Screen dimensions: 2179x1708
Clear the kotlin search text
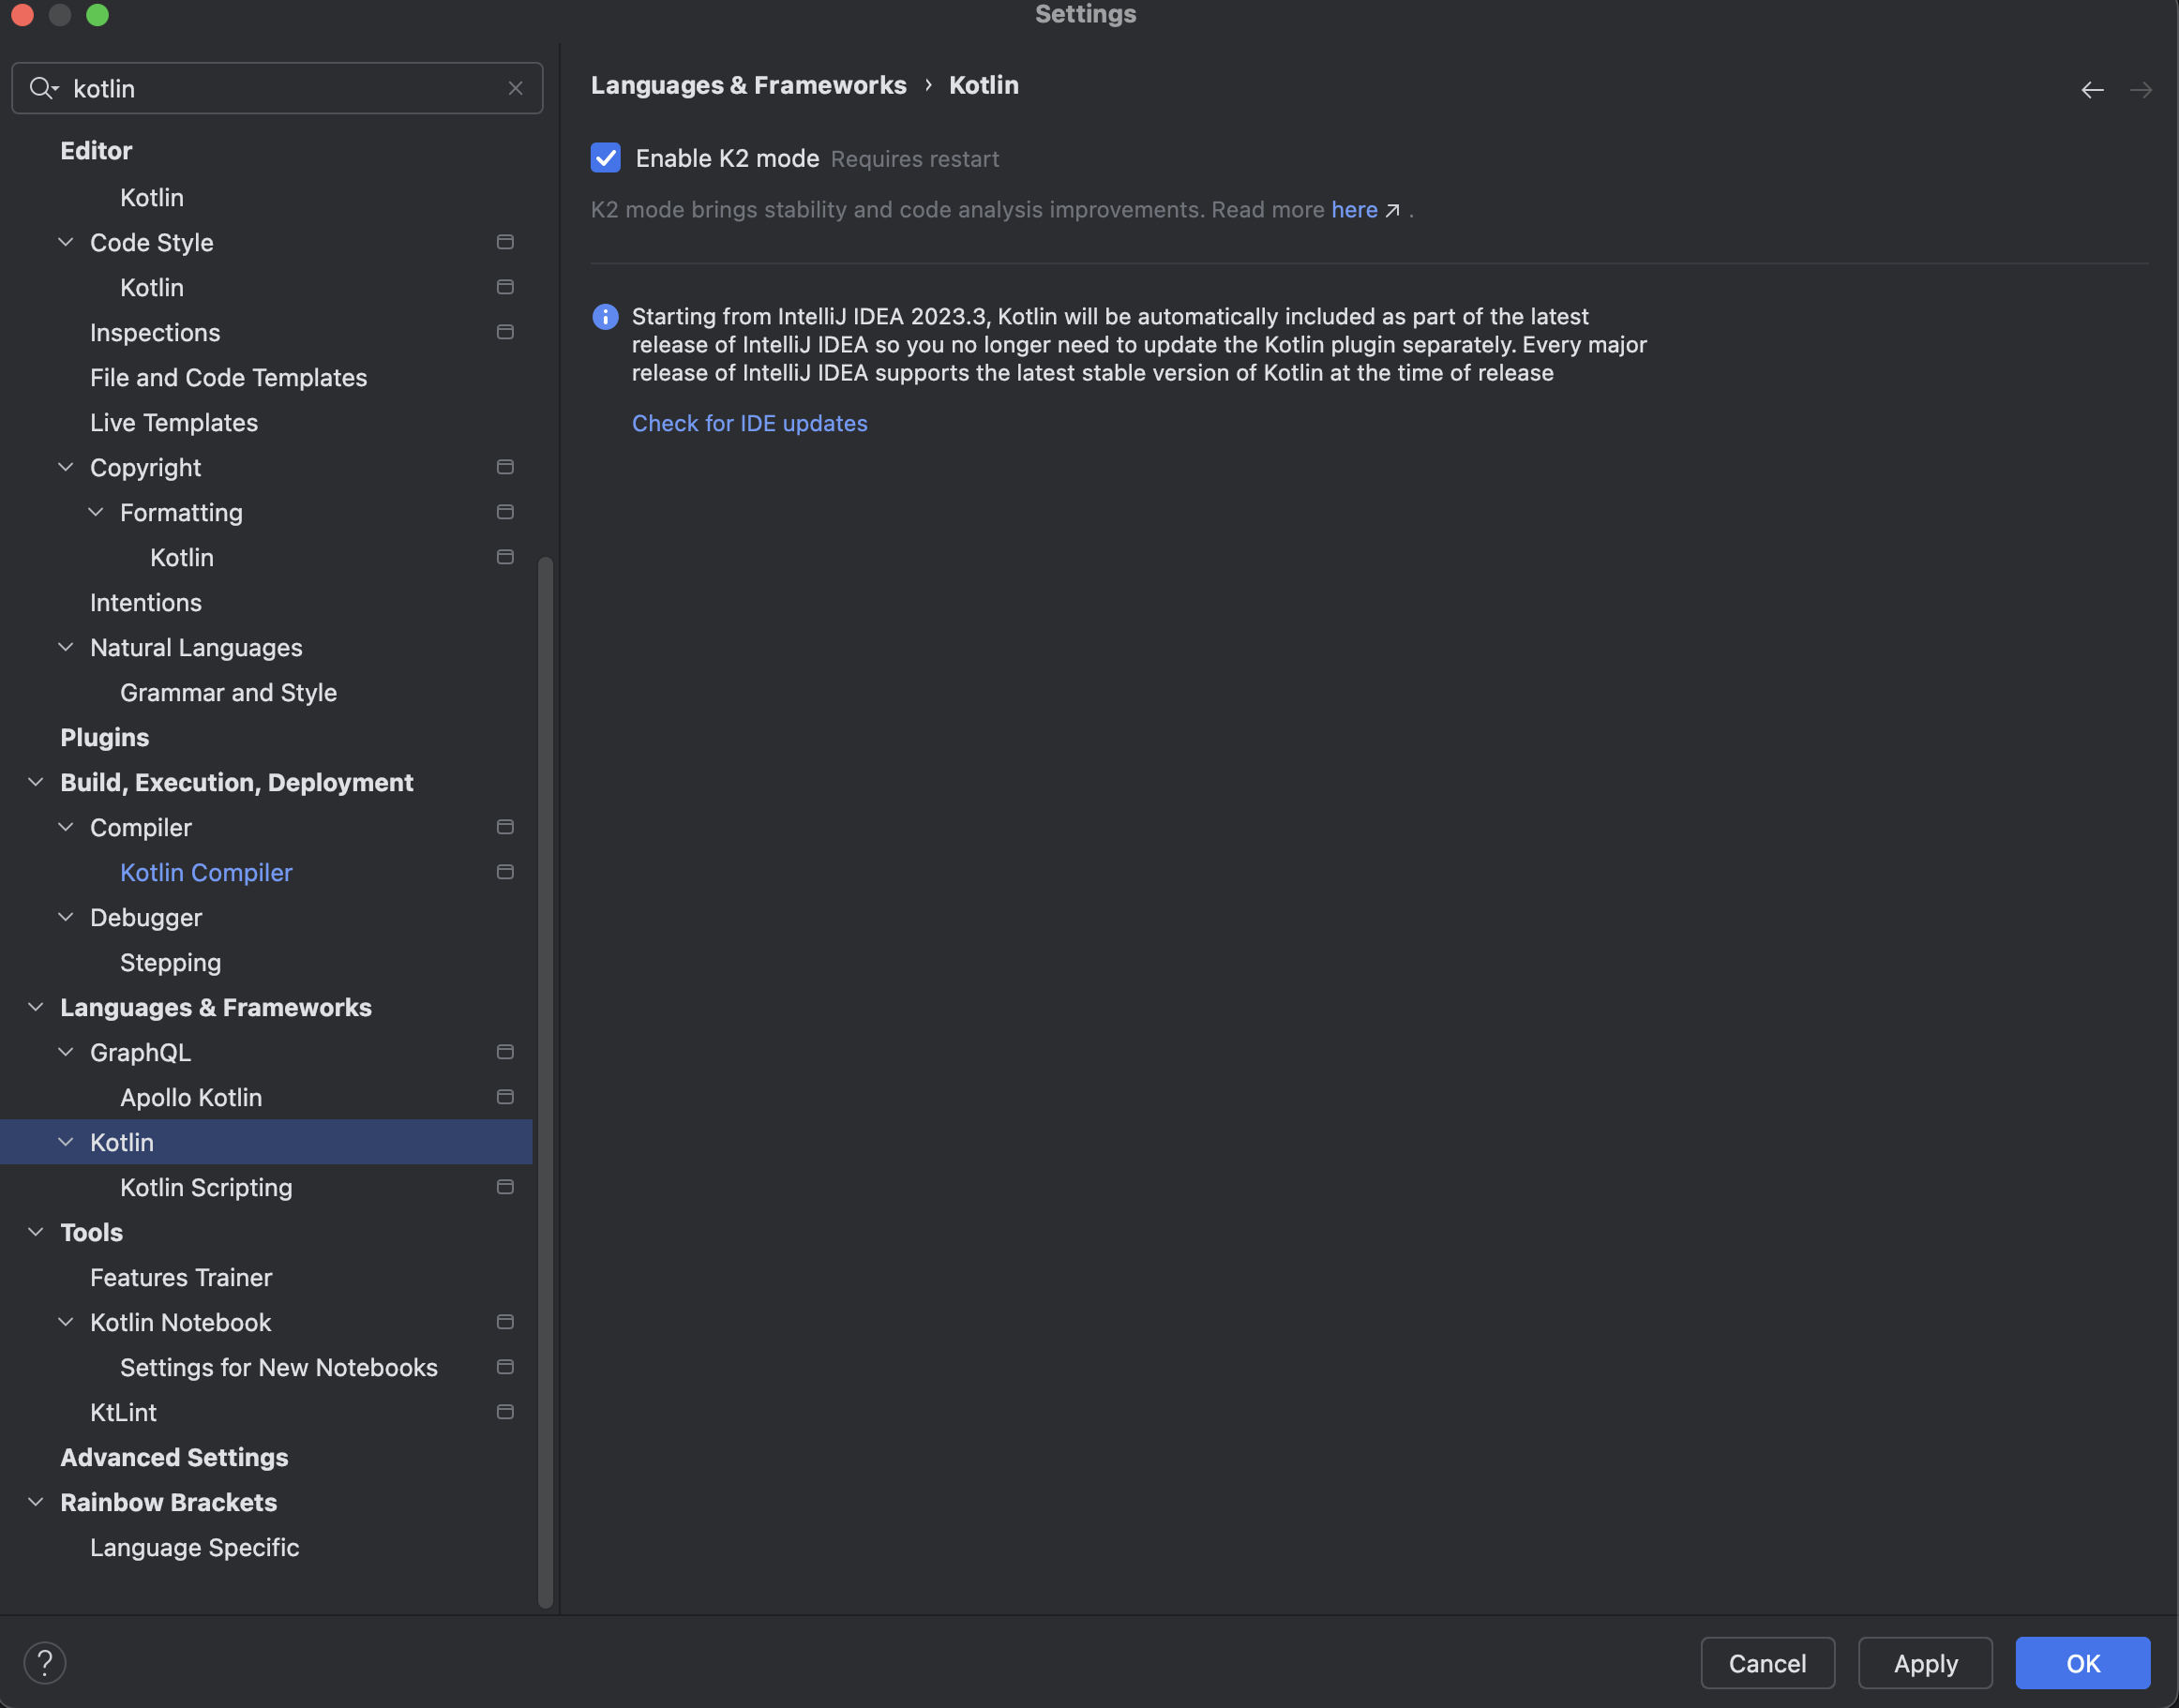[515, 88]
